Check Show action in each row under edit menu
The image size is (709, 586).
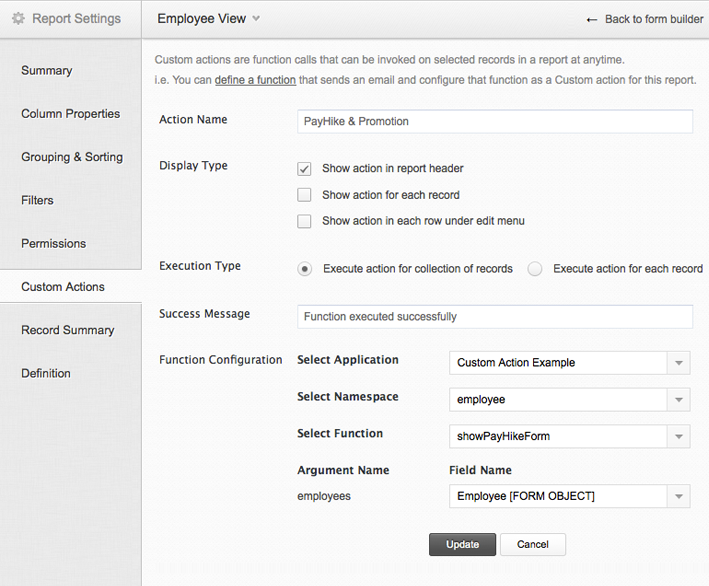coord(305,221)
